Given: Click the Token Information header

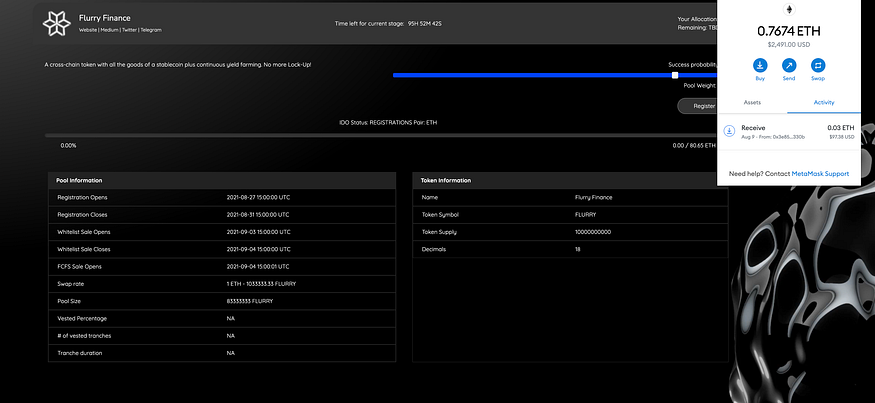Looking at the screenshot, I should pos(570,180).
